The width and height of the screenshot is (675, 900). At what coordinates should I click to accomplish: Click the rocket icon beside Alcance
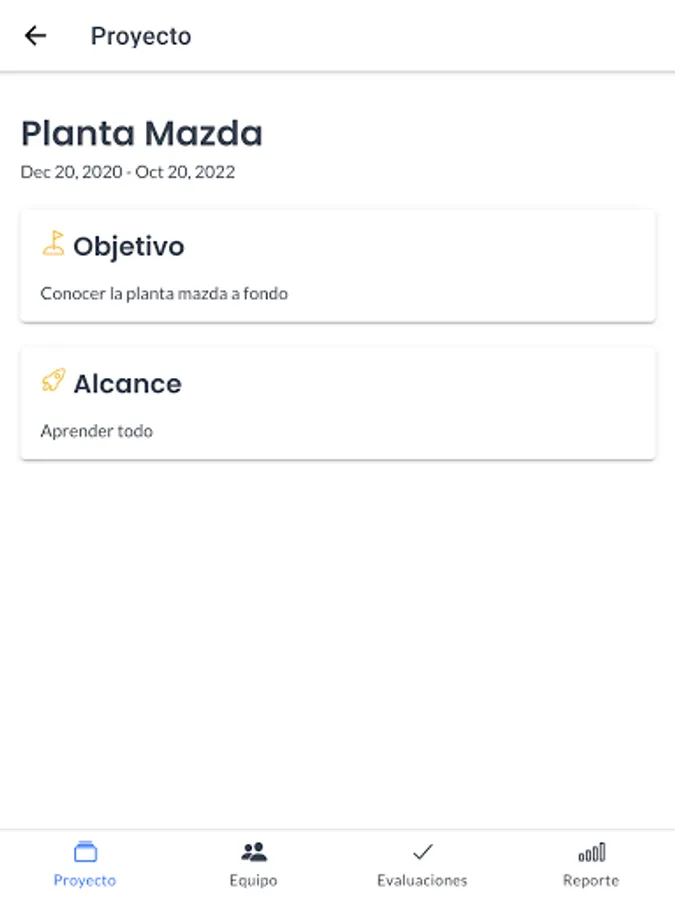click(53, 381)
